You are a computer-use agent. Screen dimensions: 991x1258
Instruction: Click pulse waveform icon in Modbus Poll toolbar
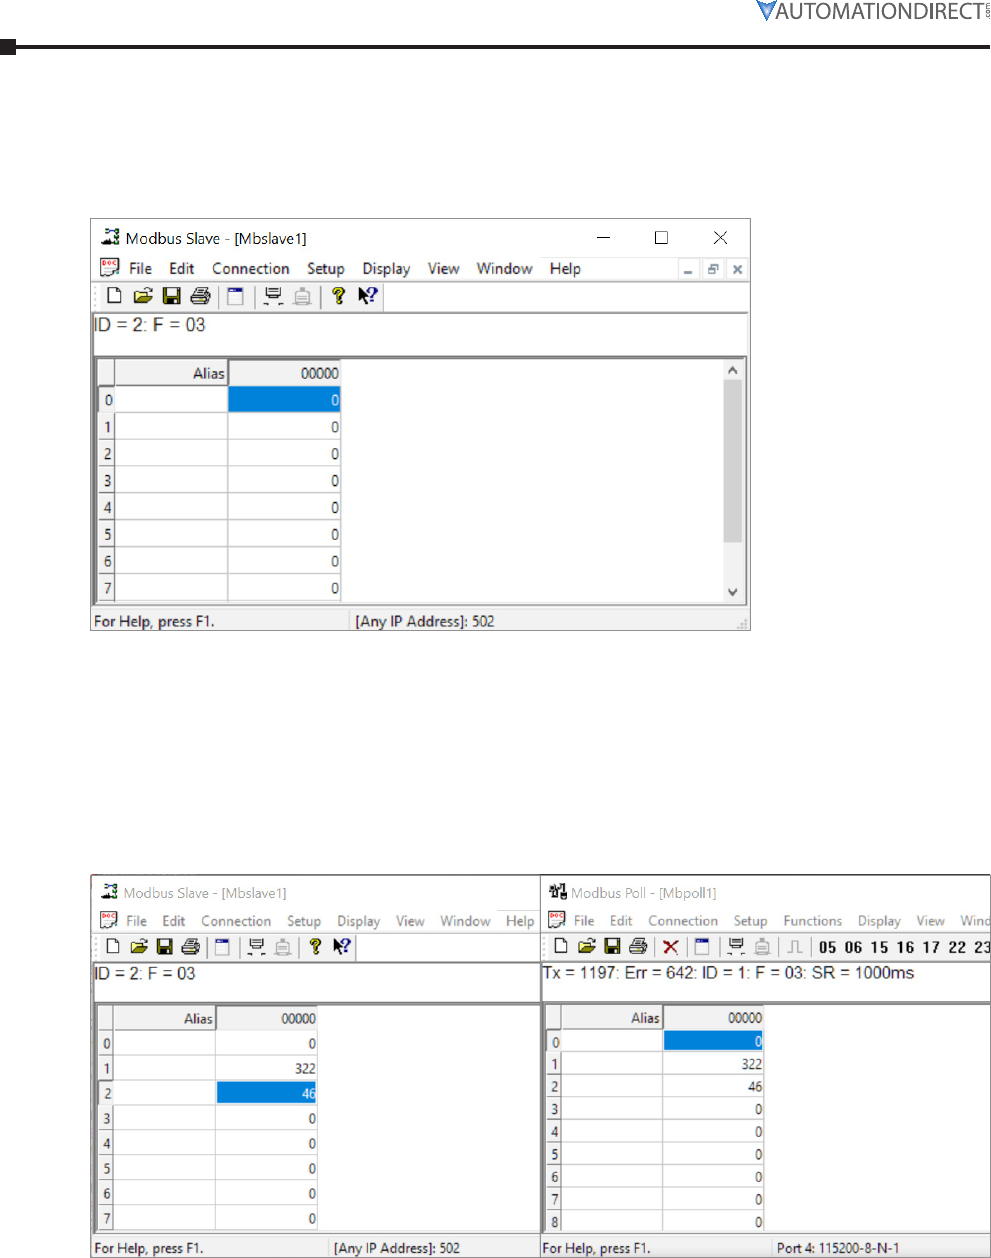[x=795, y=946]
